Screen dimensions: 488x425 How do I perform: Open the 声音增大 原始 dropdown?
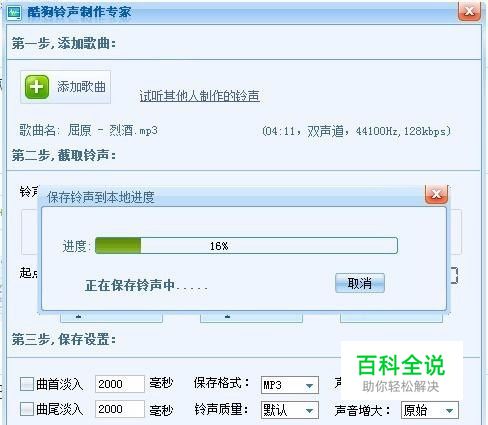[x=430, y=410]
